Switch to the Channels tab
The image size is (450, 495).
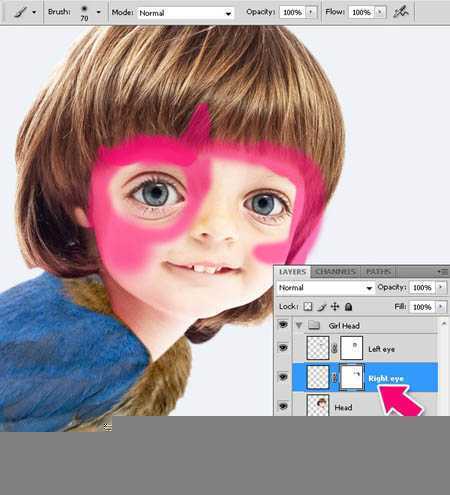pos(335,272)
